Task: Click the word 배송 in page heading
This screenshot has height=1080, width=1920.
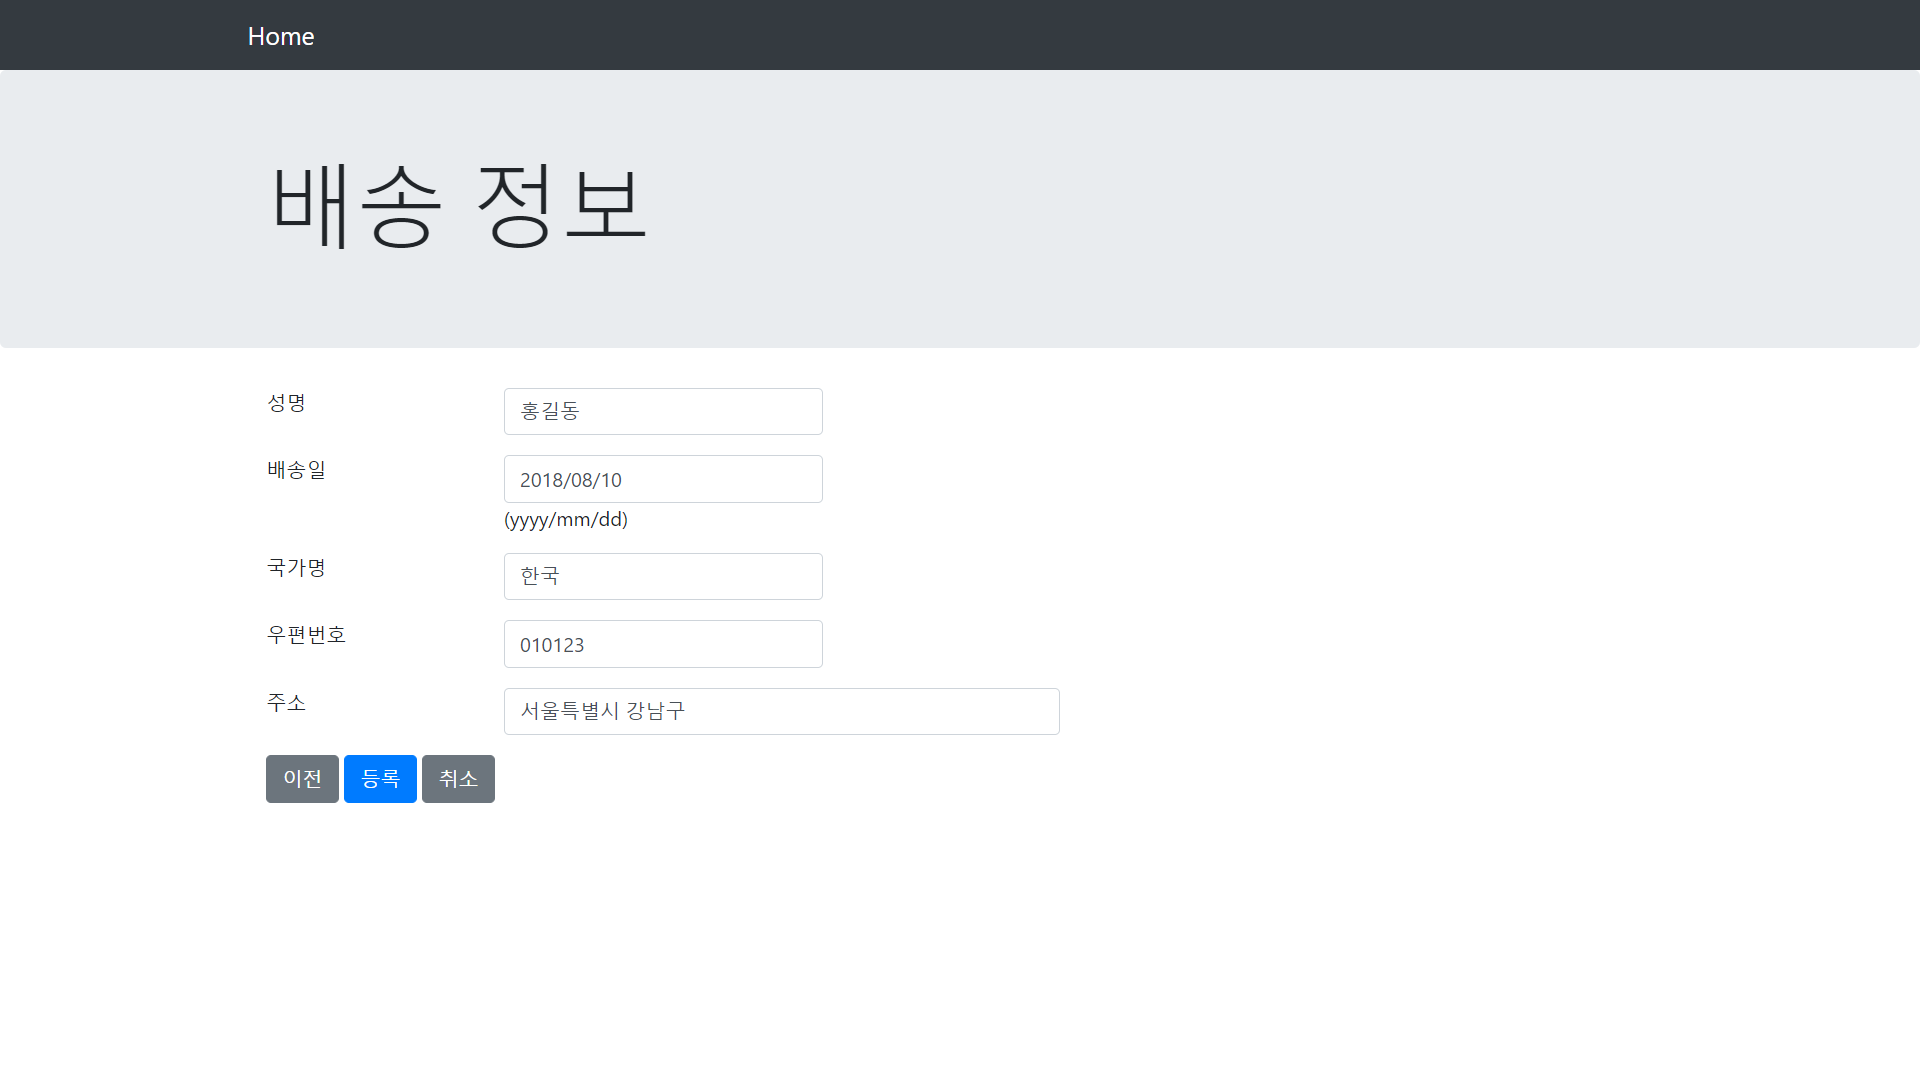Action: point(356,205)
